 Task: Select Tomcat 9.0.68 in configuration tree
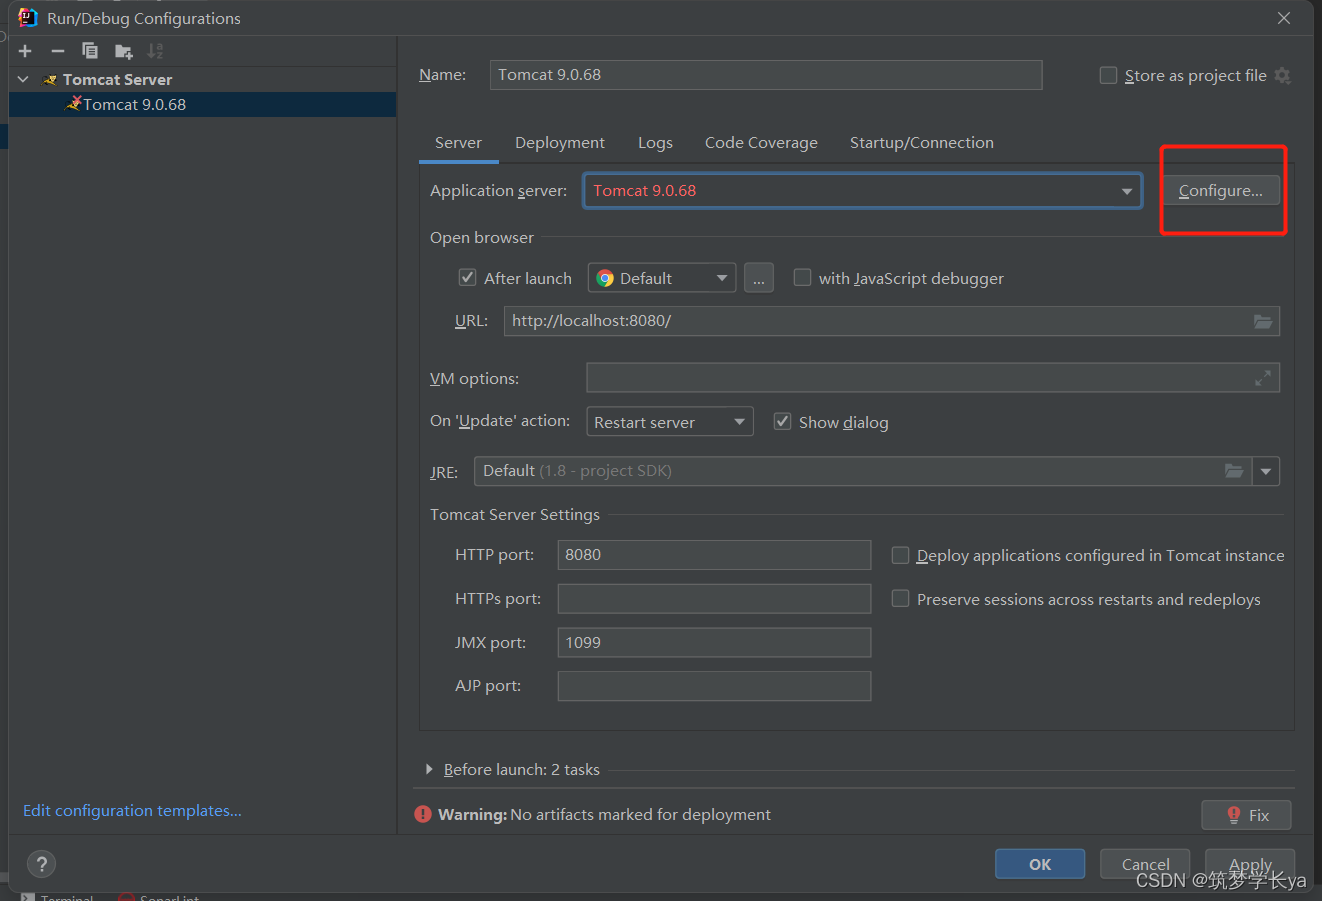click(x=202, y=104)
